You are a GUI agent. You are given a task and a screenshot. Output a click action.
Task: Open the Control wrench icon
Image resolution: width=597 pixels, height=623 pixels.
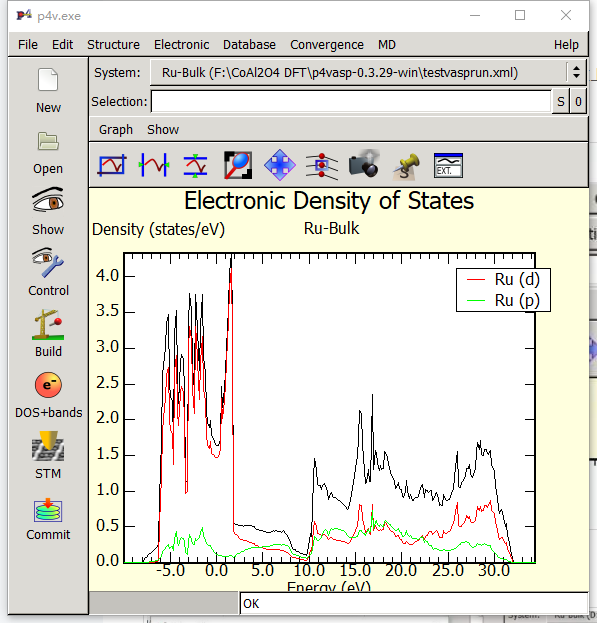click(48, 262)
